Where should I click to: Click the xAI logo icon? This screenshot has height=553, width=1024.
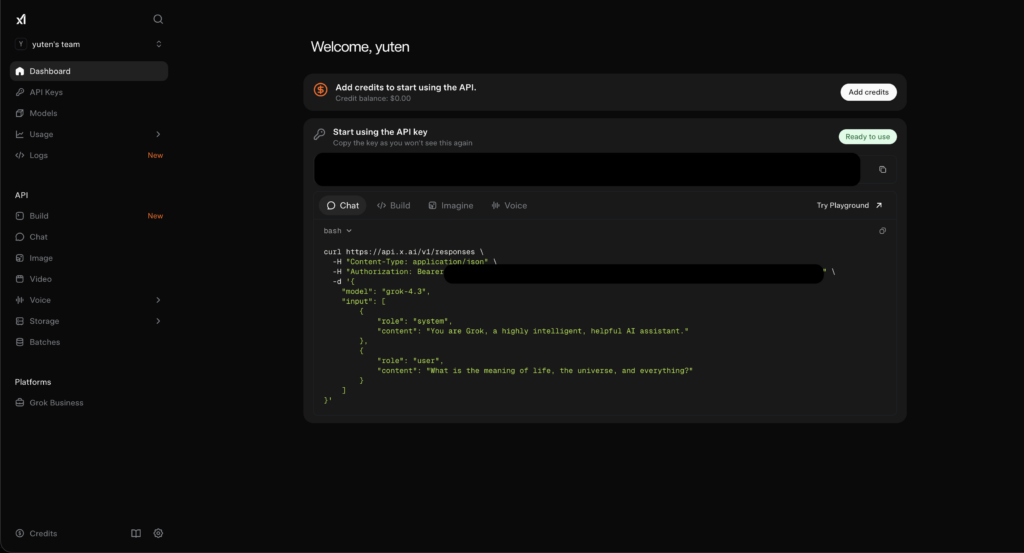coord(21,20)
